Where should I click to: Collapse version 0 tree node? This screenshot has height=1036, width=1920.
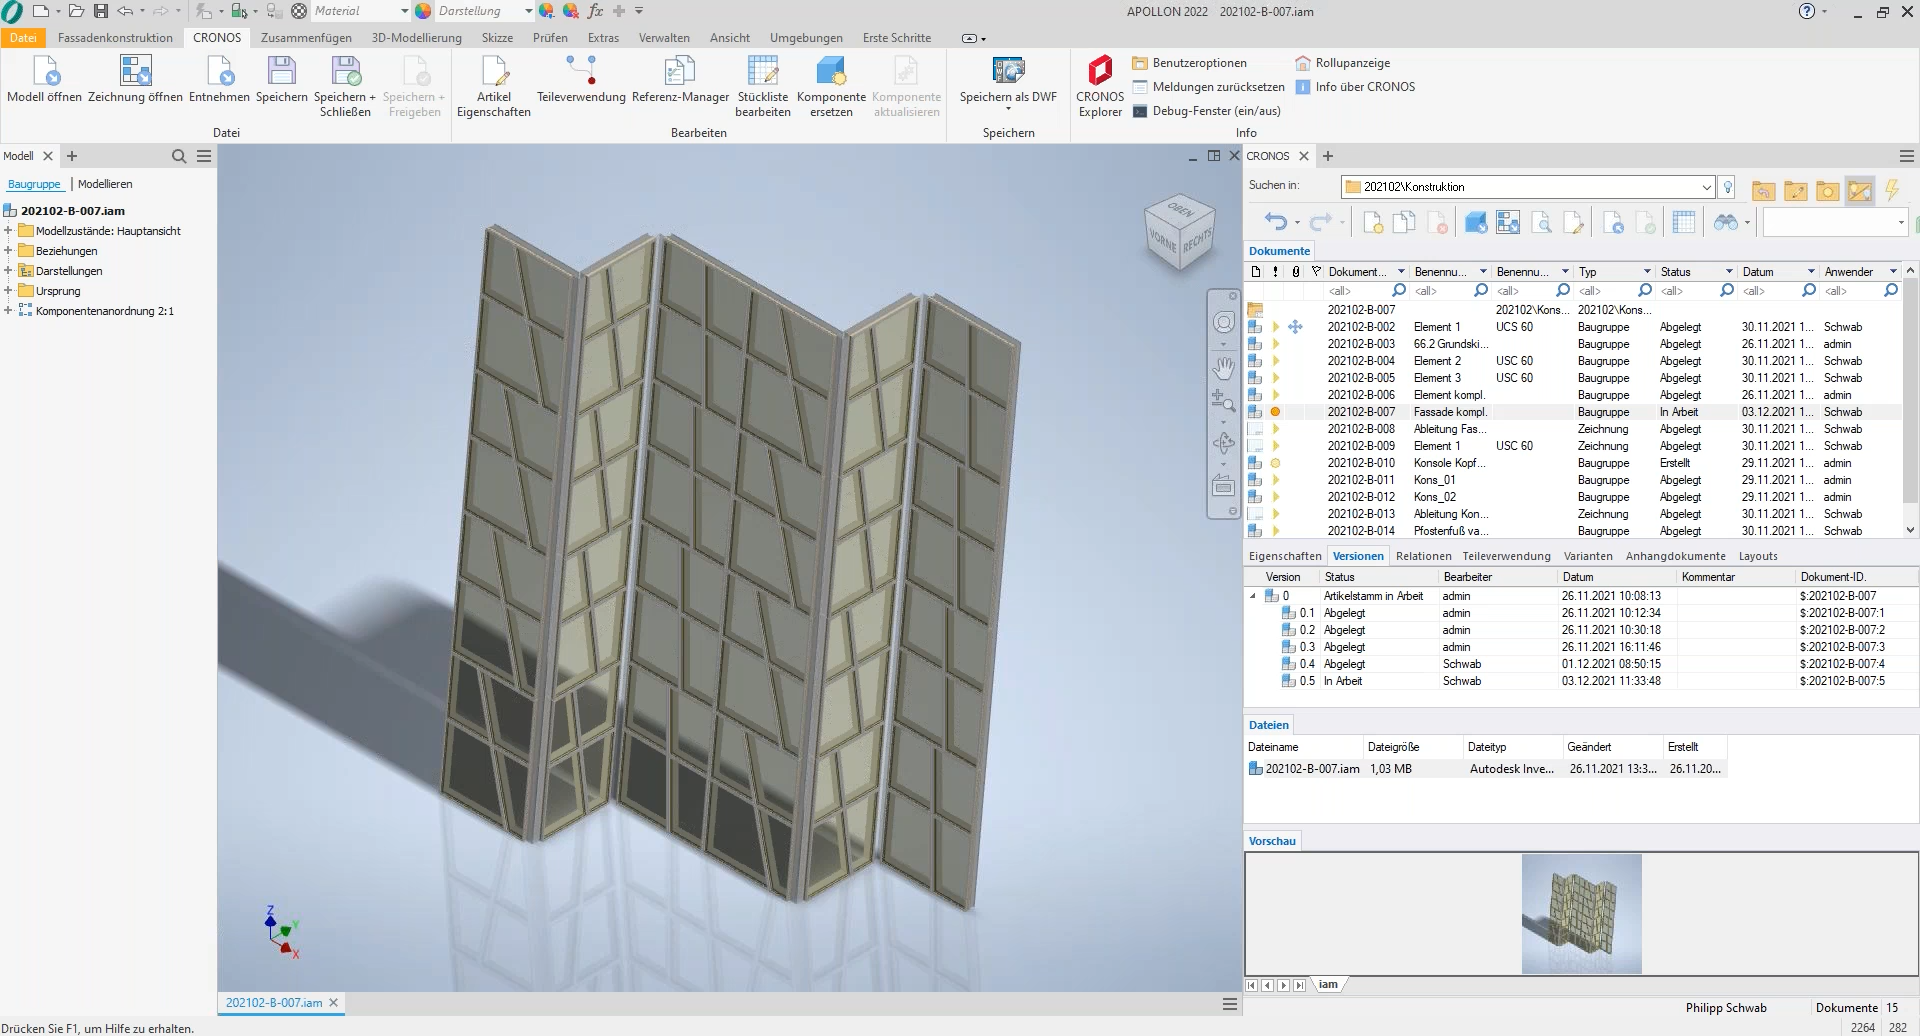point(1253,596)
